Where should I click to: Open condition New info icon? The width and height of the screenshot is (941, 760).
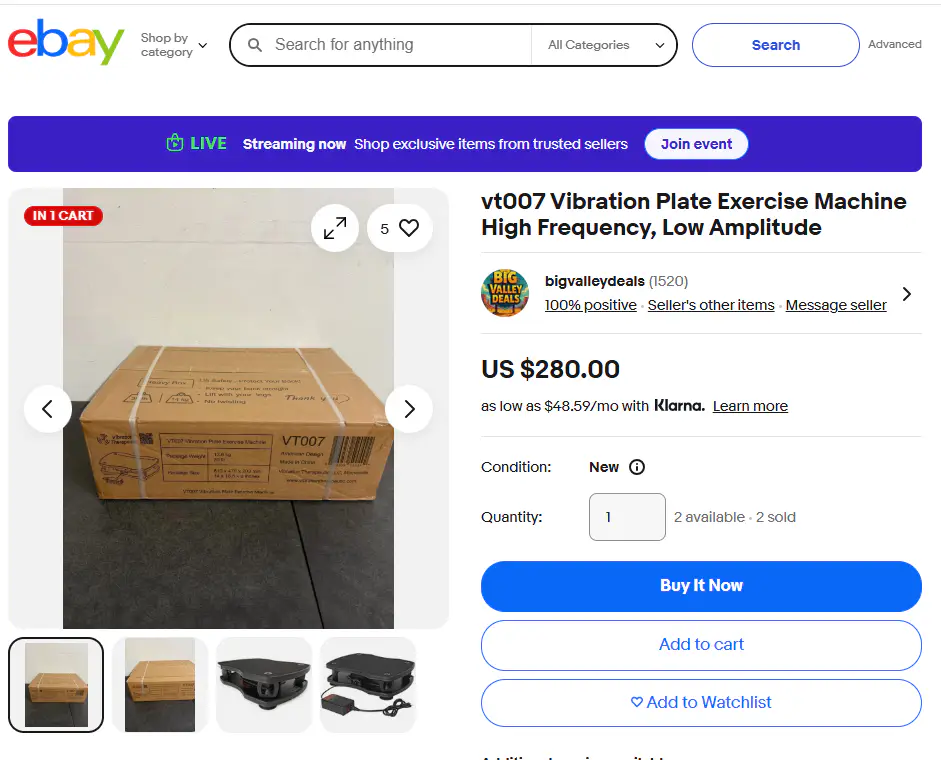coord(637,467)
